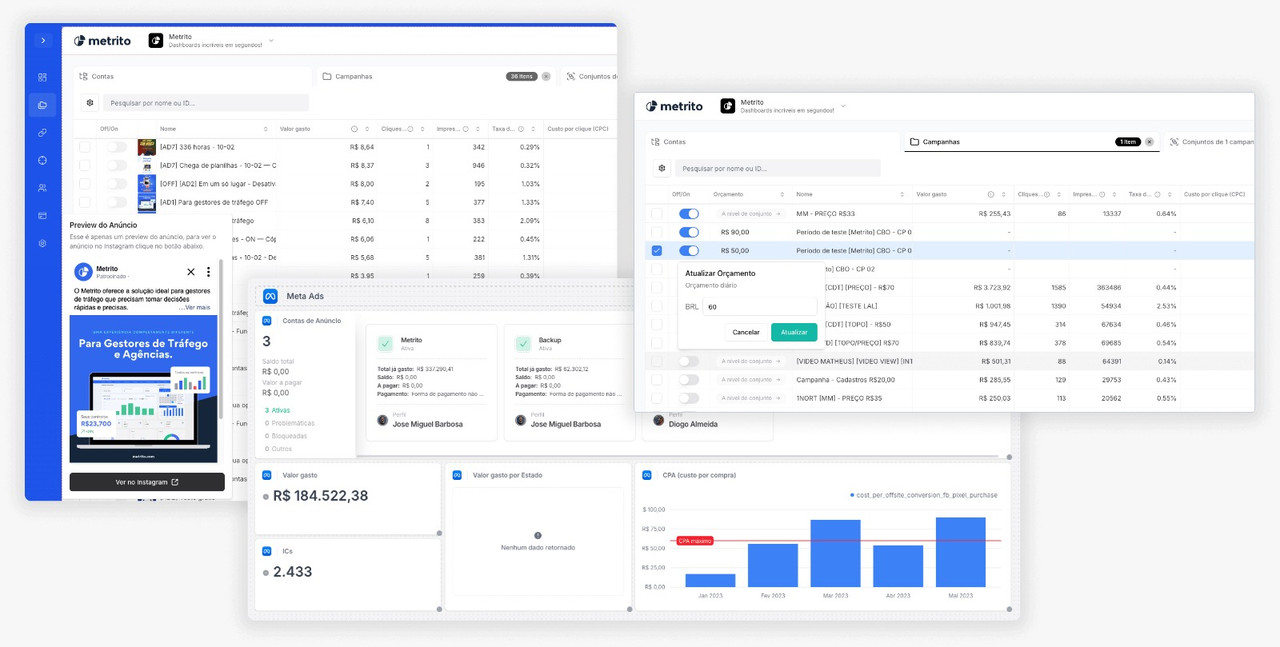The height and width of the screenshot is (647, 1280).
Task: Click table settings gear in right window
Action: (x=661, y=169)
